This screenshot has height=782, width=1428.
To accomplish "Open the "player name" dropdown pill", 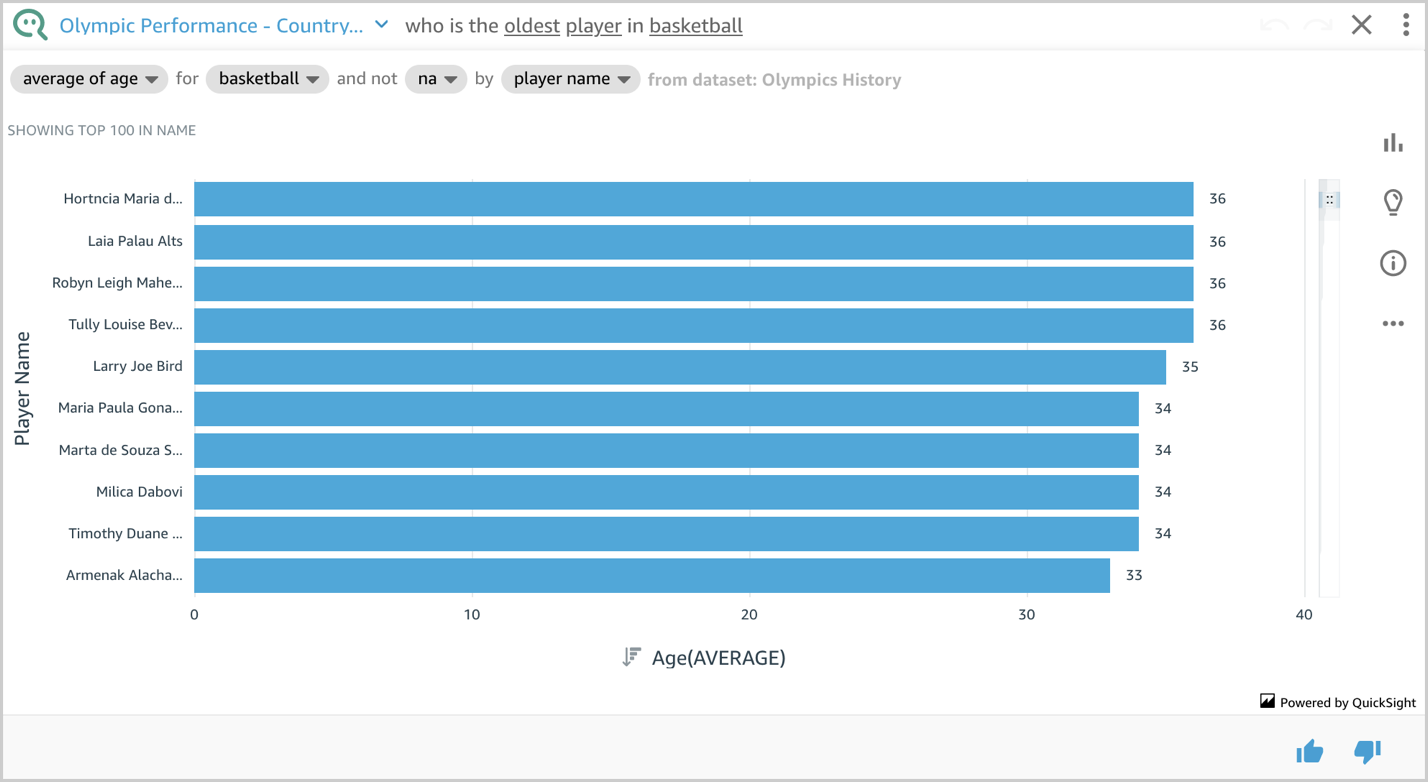I will pyautogui.click(x=571, y=79).
